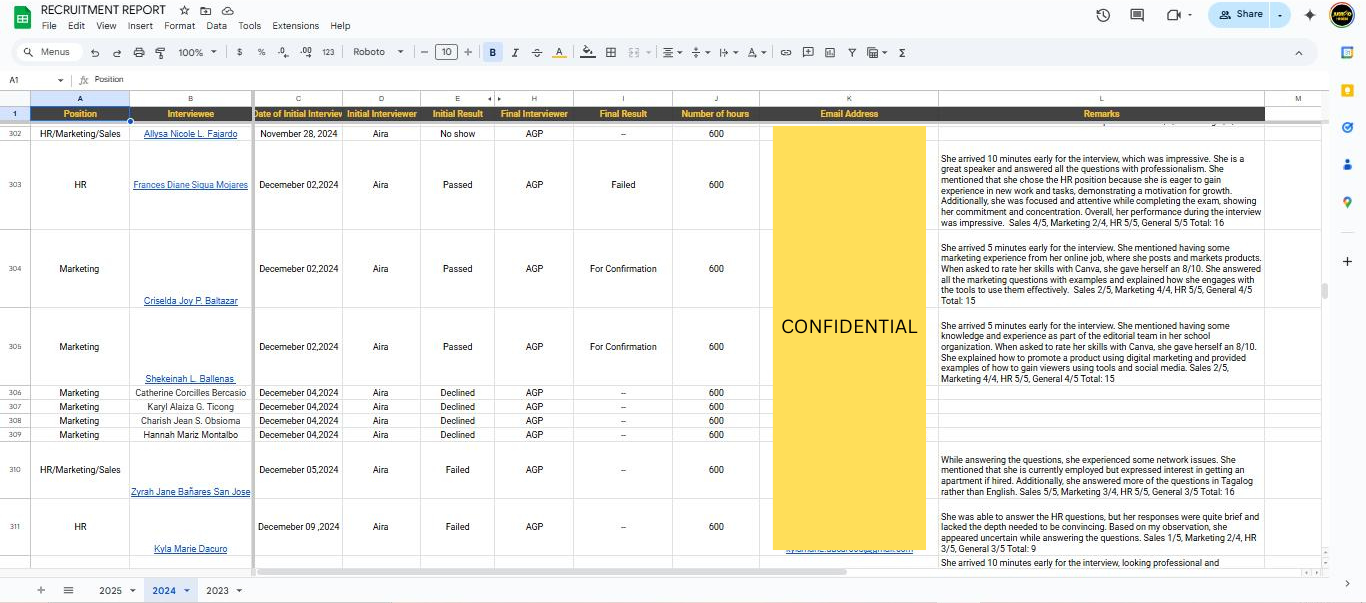Toggle italic formatting
This screenshot has height=603, width=1366.
tap(515, 52)
